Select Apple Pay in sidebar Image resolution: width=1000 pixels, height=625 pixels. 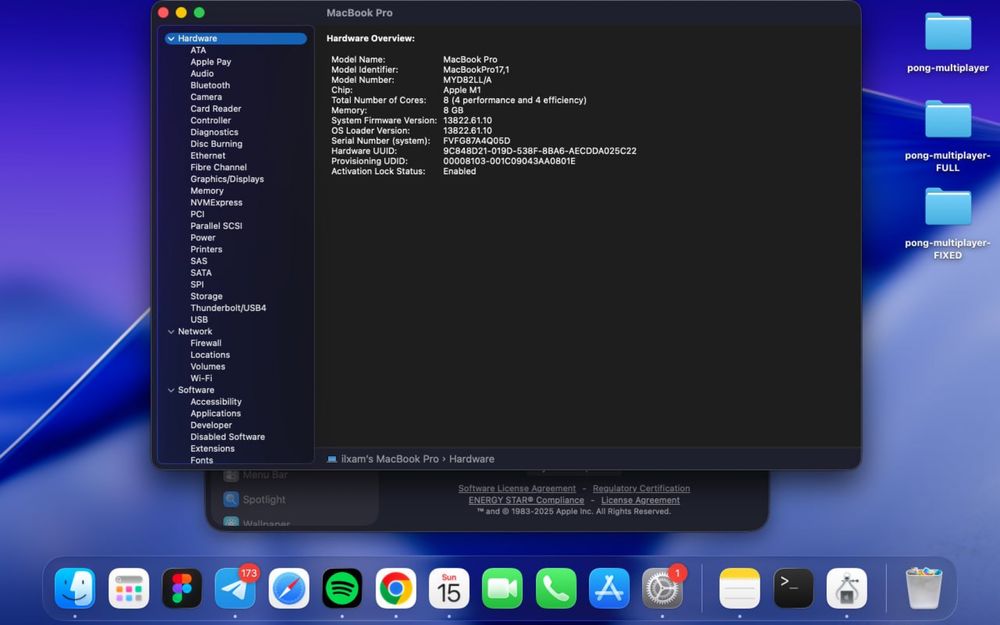pyautogui.click(x=210, y=62)
